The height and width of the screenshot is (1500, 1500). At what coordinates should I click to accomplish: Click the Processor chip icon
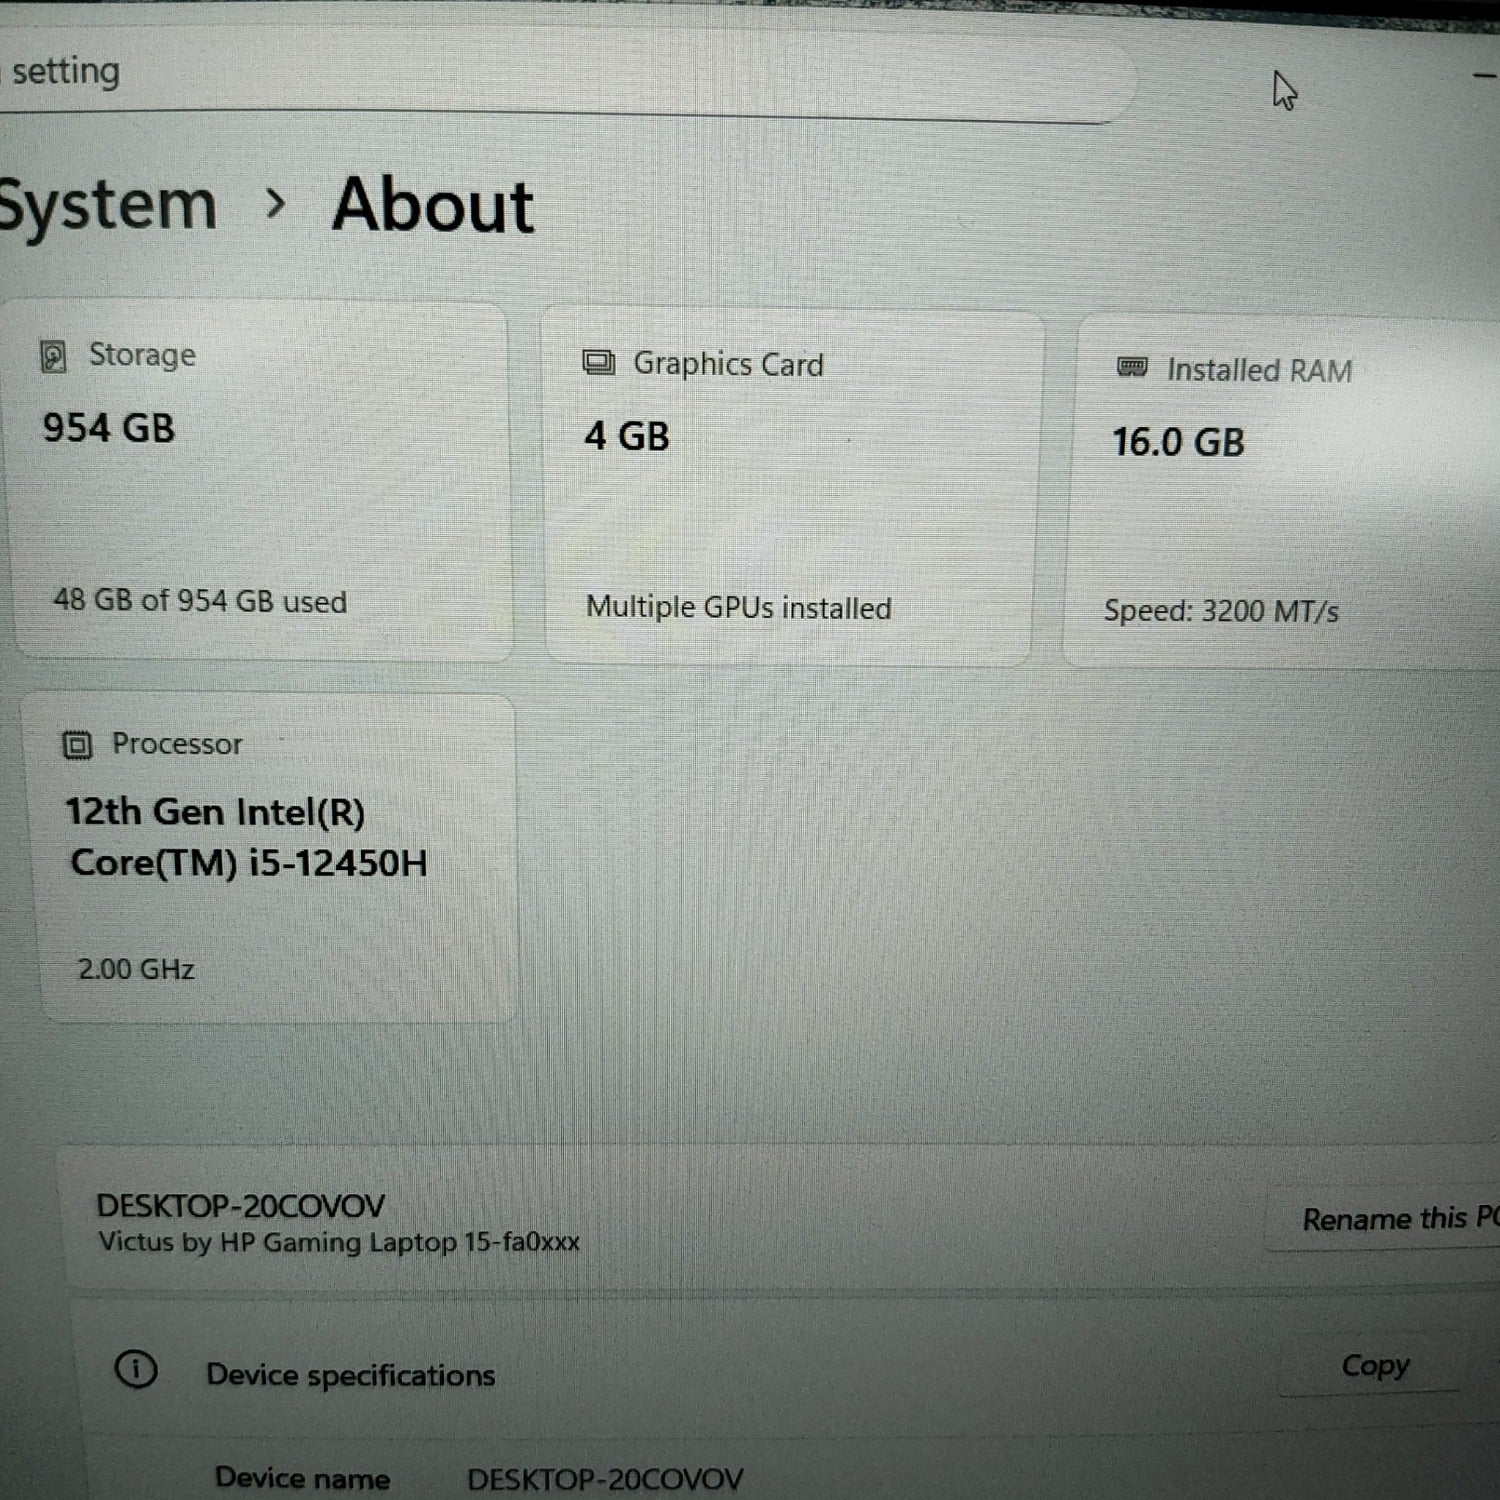77,745
